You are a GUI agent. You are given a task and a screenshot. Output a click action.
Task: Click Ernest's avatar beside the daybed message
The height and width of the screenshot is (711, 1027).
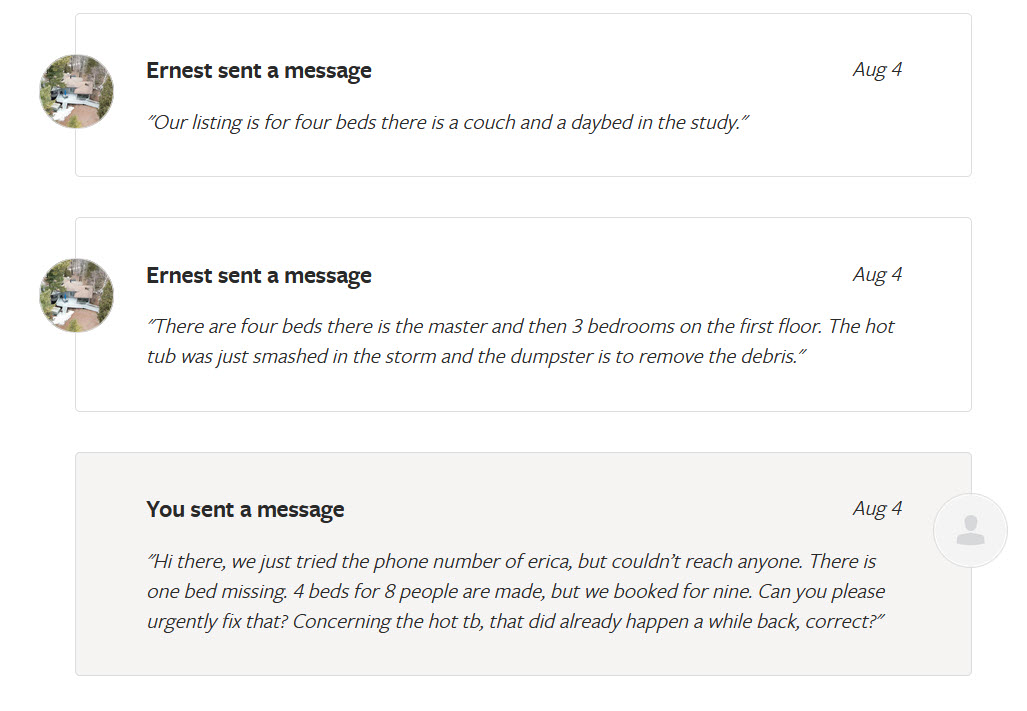coord(76,91)
